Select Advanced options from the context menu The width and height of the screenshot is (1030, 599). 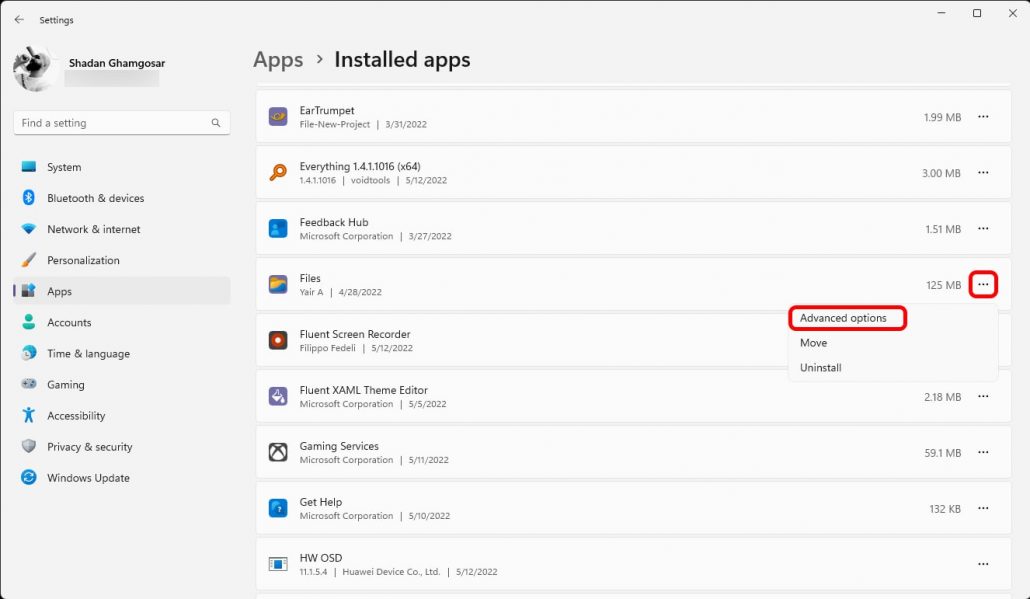pos(843,318)
